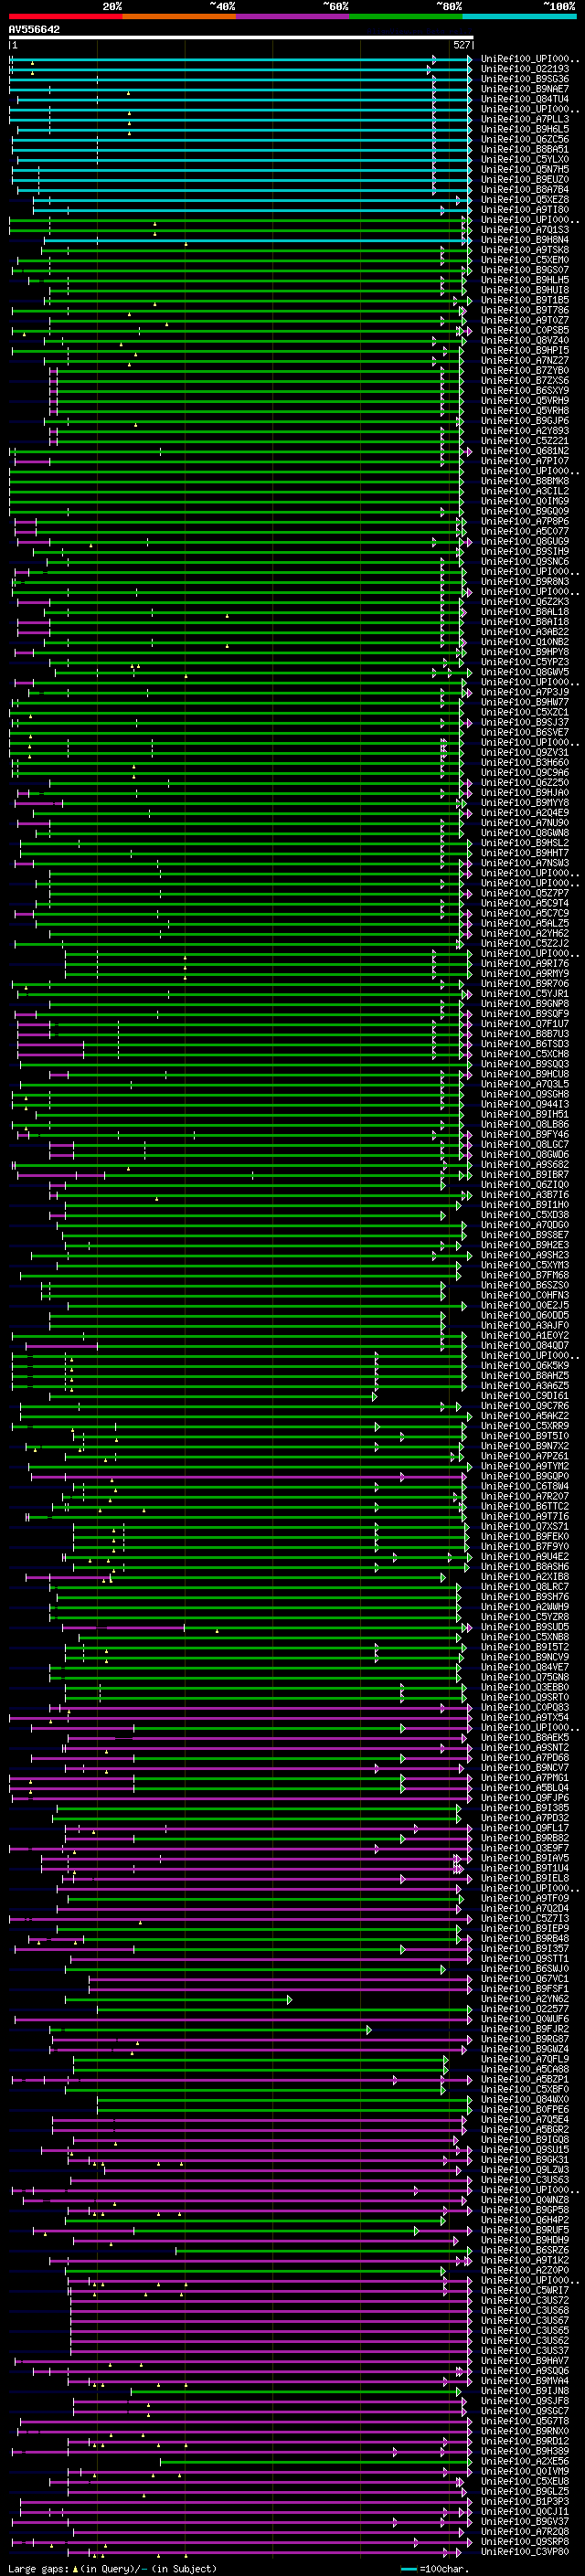Select the UniRef100_Q5N7H5 label

[x=525, y=169]
